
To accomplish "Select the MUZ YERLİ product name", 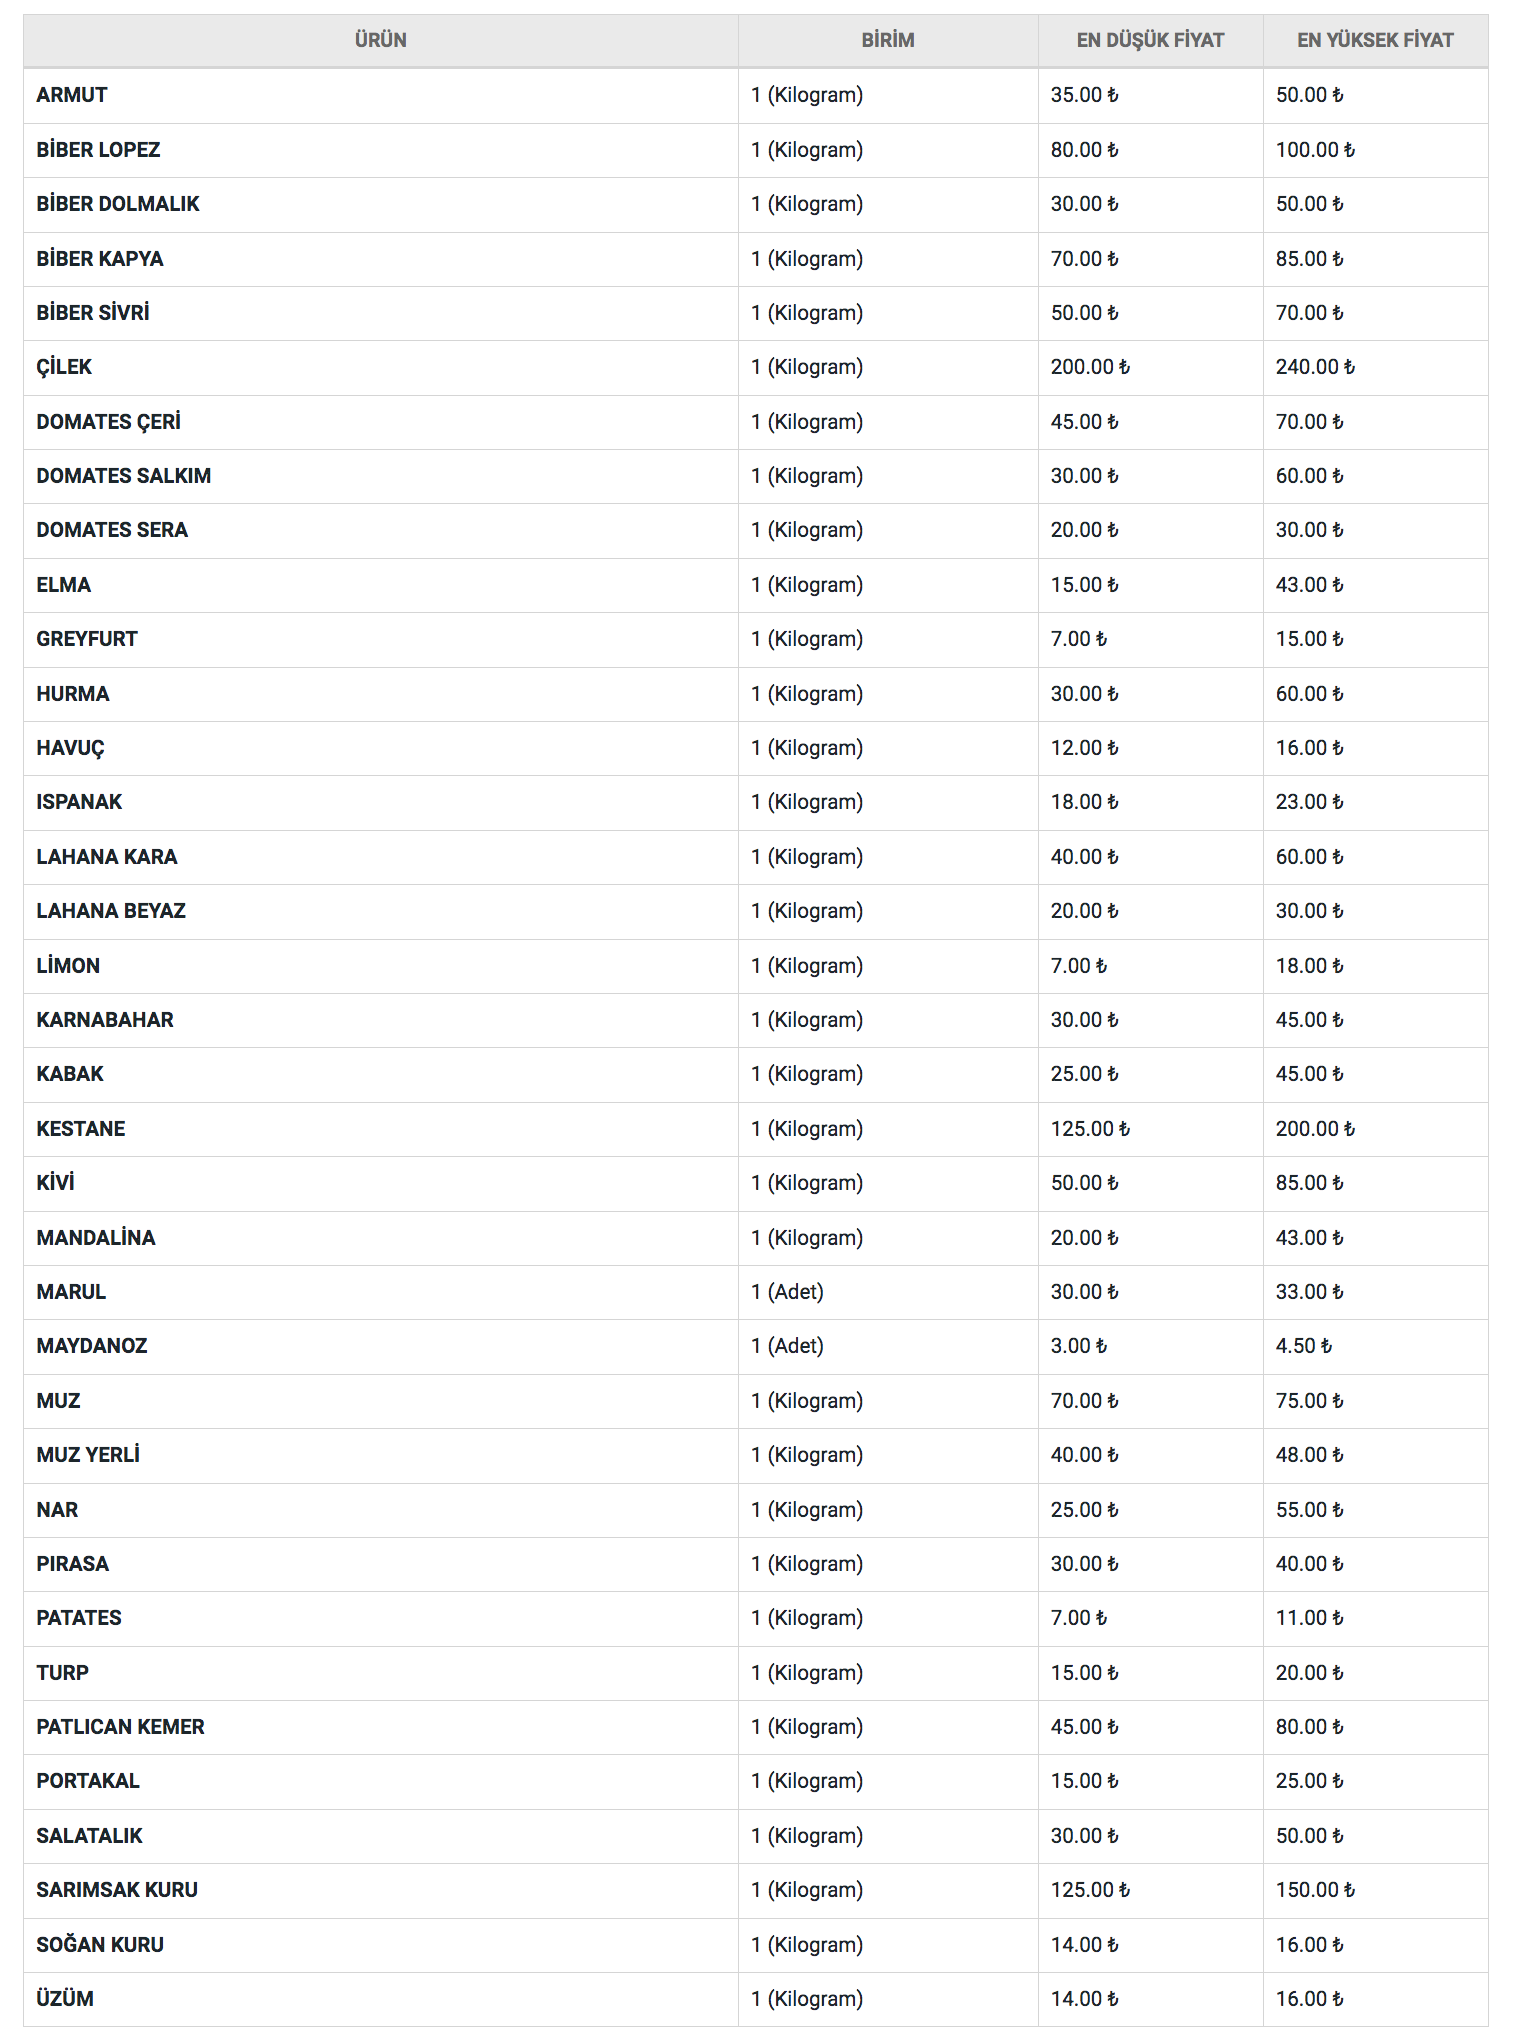I will click(88, 1455).
